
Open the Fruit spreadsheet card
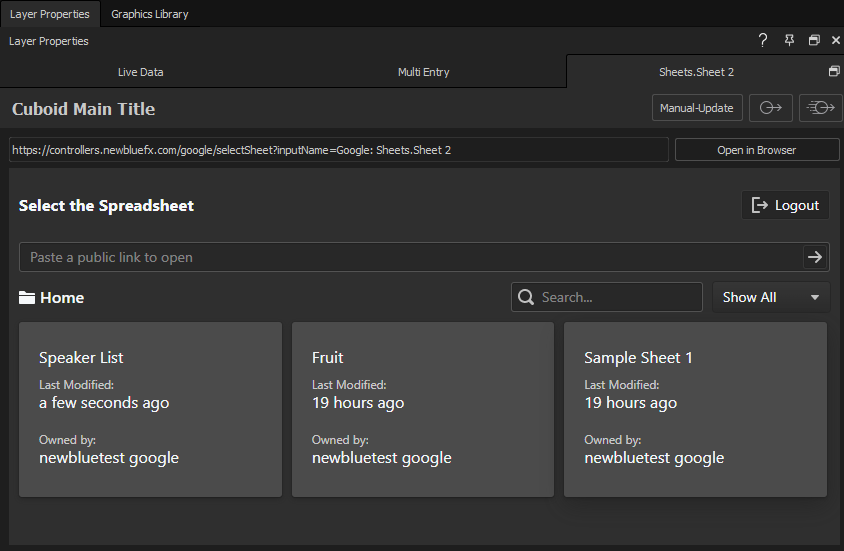coord(422,409)
